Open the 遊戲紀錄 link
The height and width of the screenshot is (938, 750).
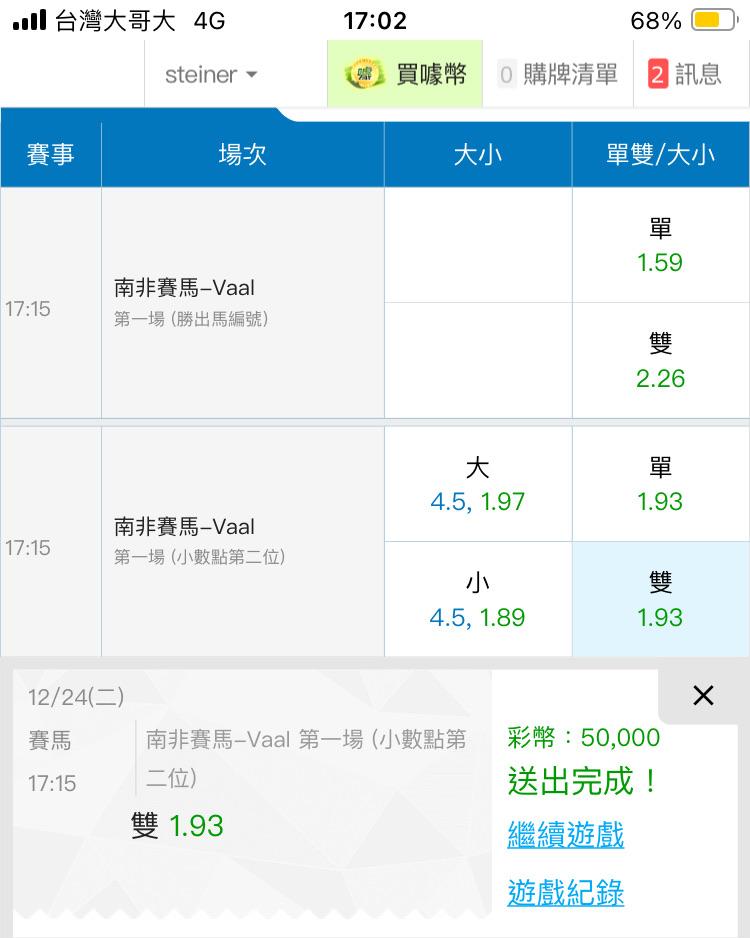(x=566, y=892)
